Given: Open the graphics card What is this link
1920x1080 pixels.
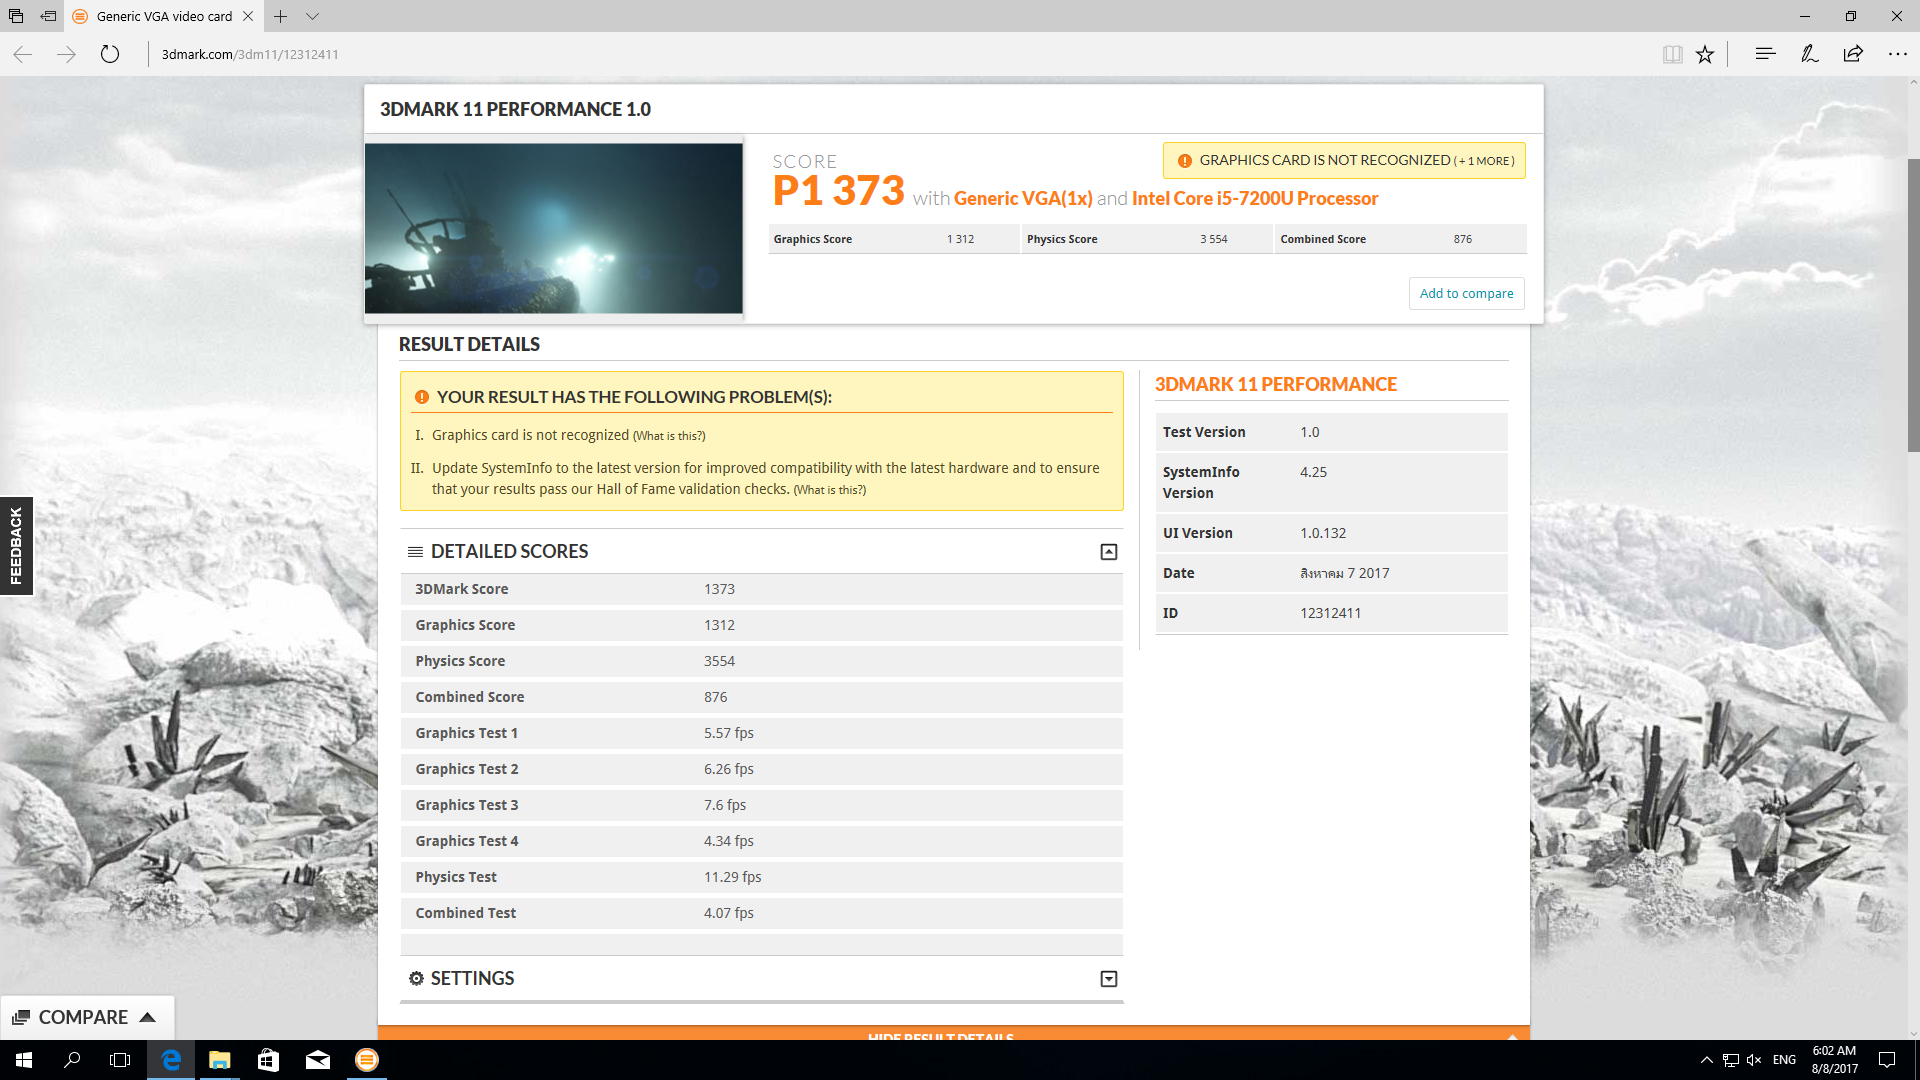Looking at the screenshot, I should [667, 435].
